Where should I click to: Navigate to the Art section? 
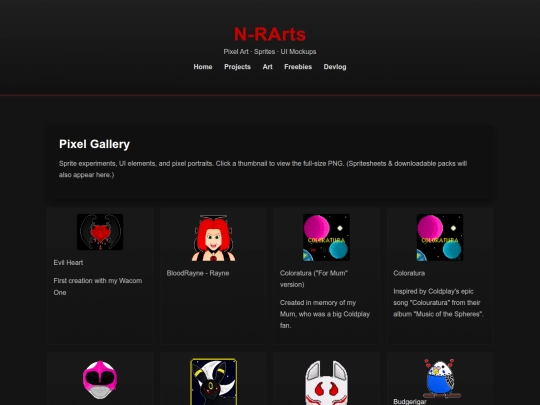coord(267,67)
